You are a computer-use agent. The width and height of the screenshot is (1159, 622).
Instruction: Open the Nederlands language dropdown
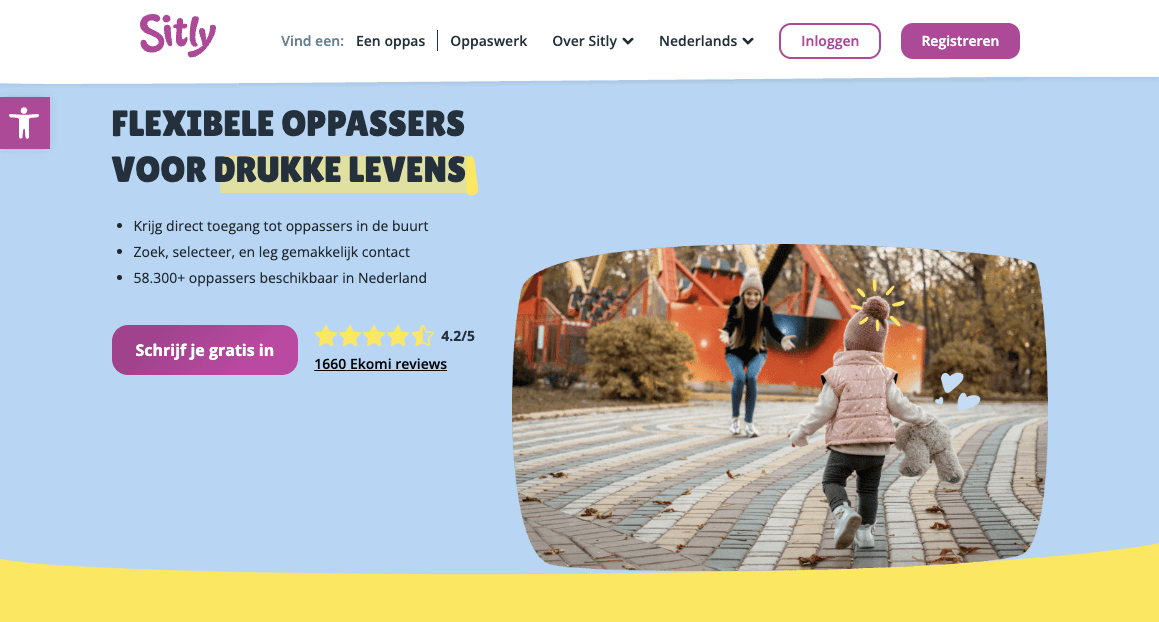[706, 41]
